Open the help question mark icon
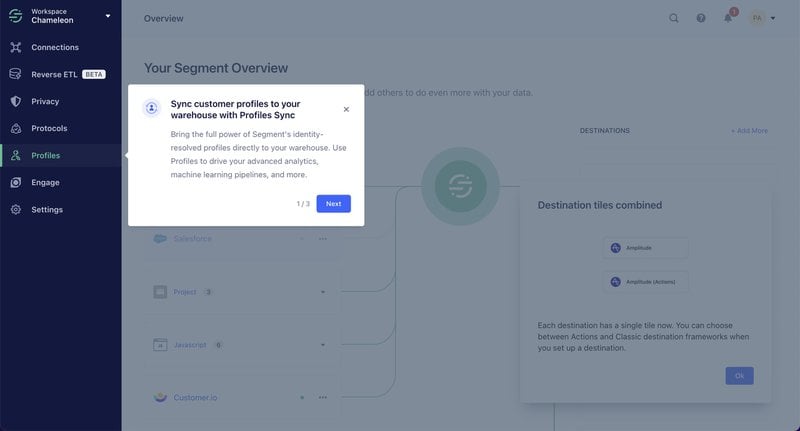The image size is (800, 431). tap(701, 18)
